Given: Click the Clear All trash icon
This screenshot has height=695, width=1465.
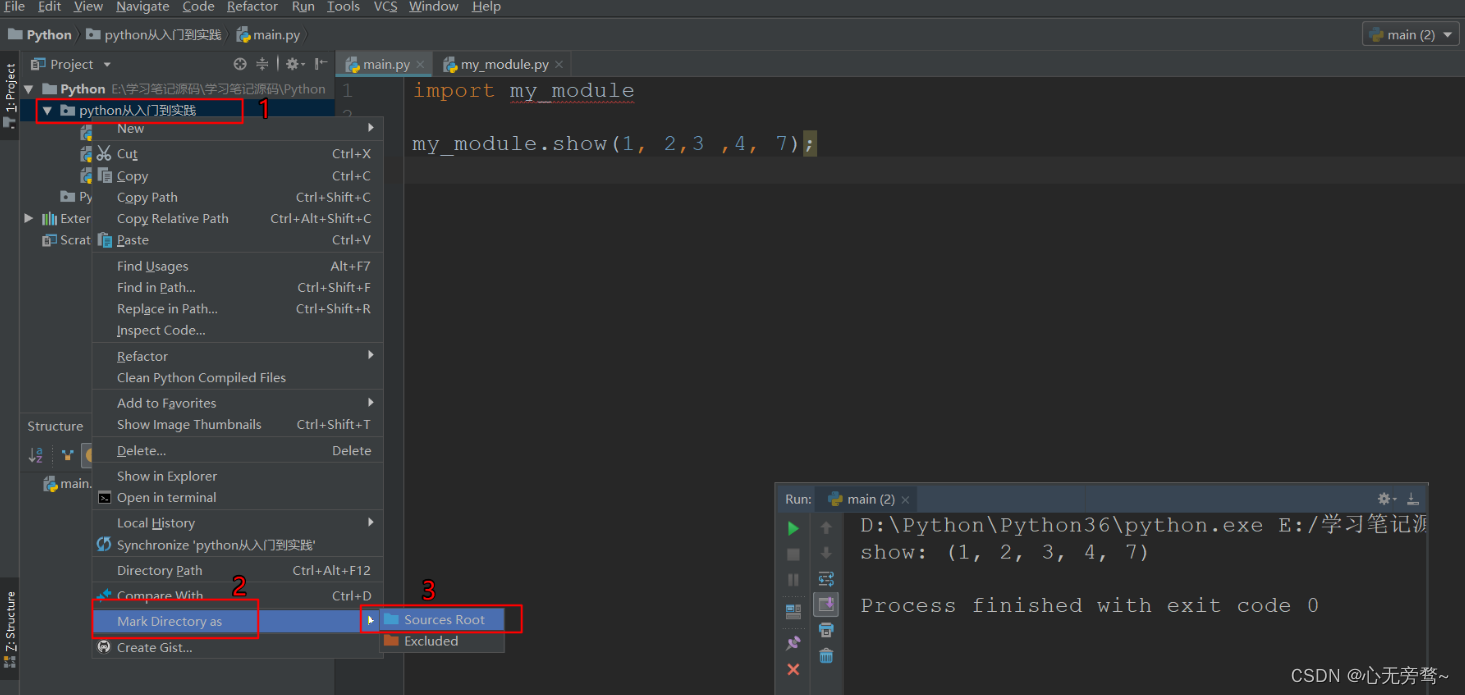Looking at the screenshot, I should pos(826,656).
